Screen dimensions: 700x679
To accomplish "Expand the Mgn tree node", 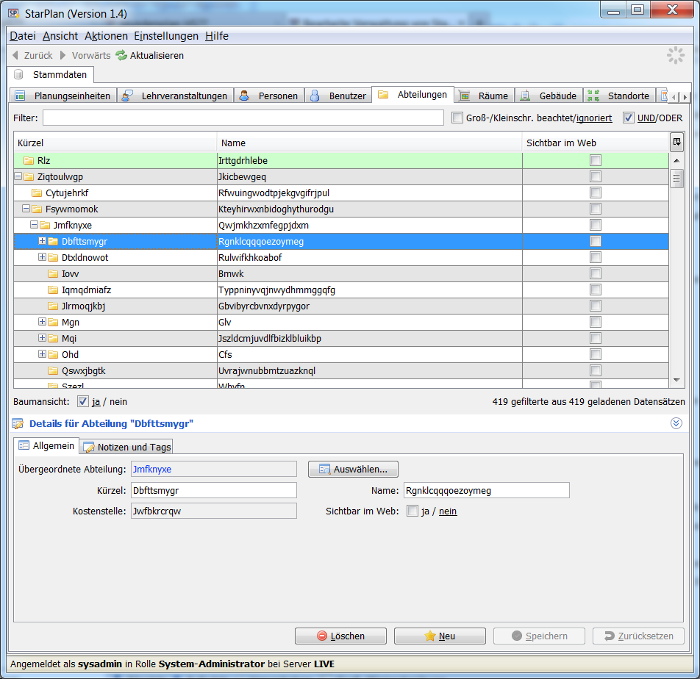I will click(x=42, y=322).
